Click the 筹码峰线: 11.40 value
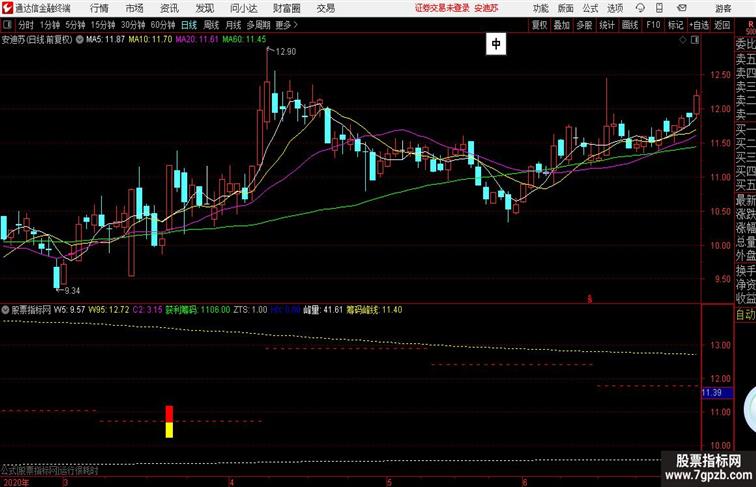 [x=374, y=310]
